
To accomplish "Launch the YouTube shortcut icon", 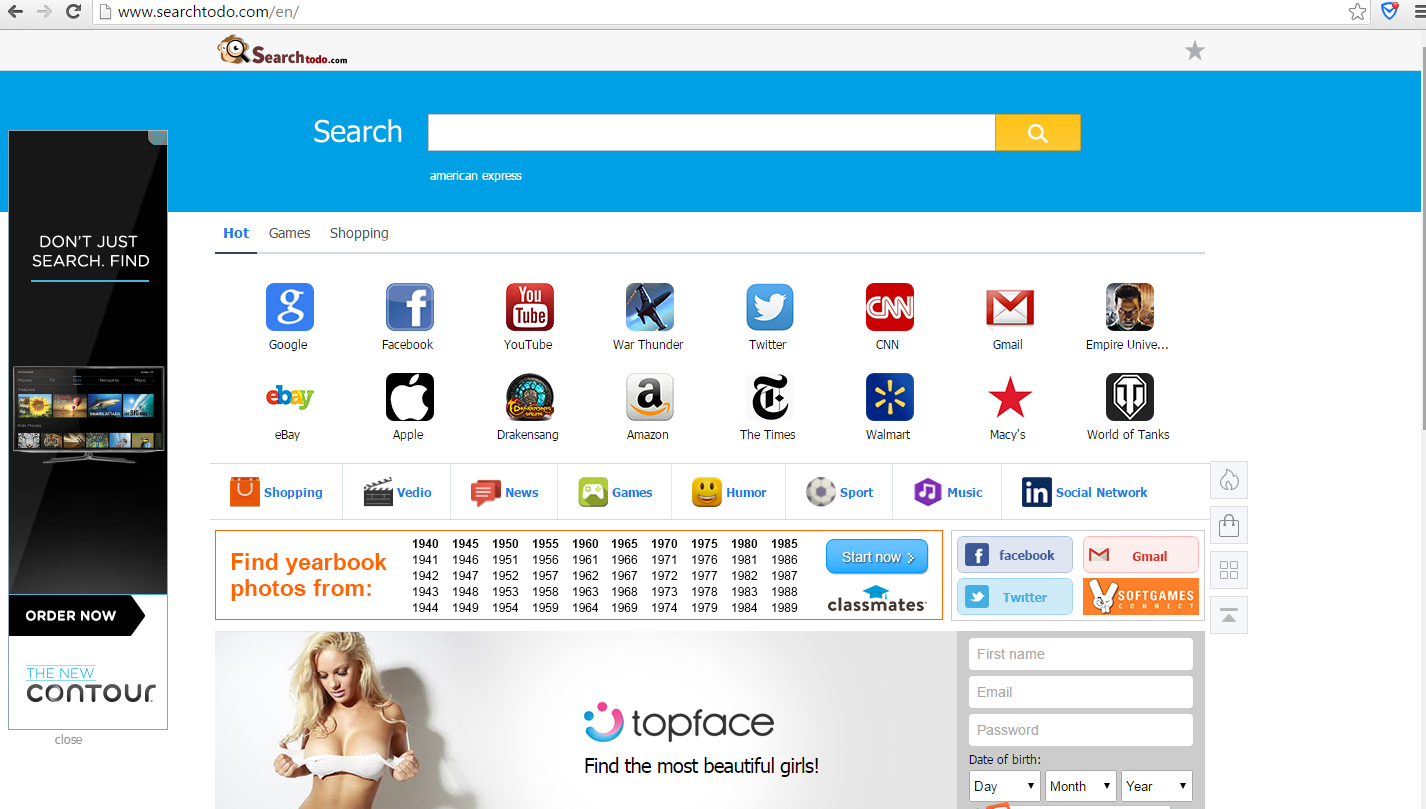I will [x=530, y=307].
